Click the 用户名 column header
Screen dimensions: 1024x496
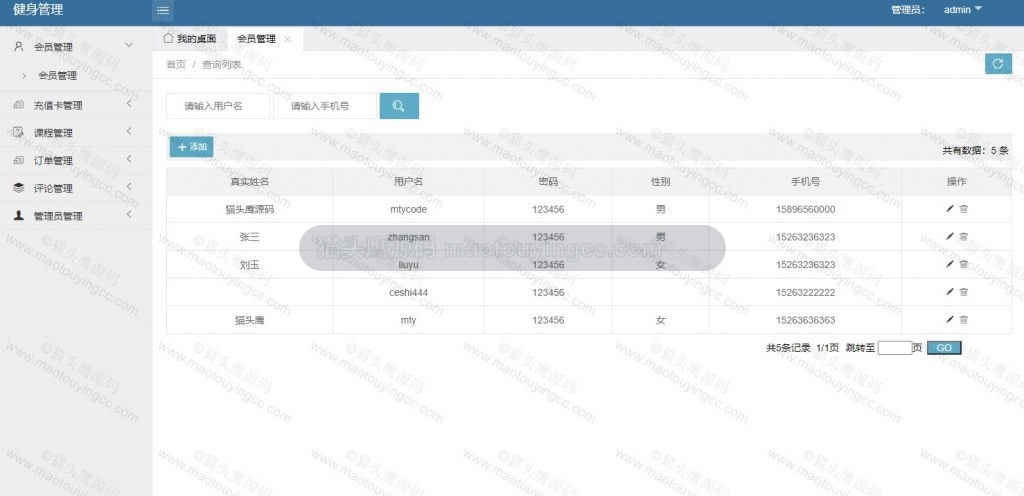pyautogui.click(x=408, y=181)
